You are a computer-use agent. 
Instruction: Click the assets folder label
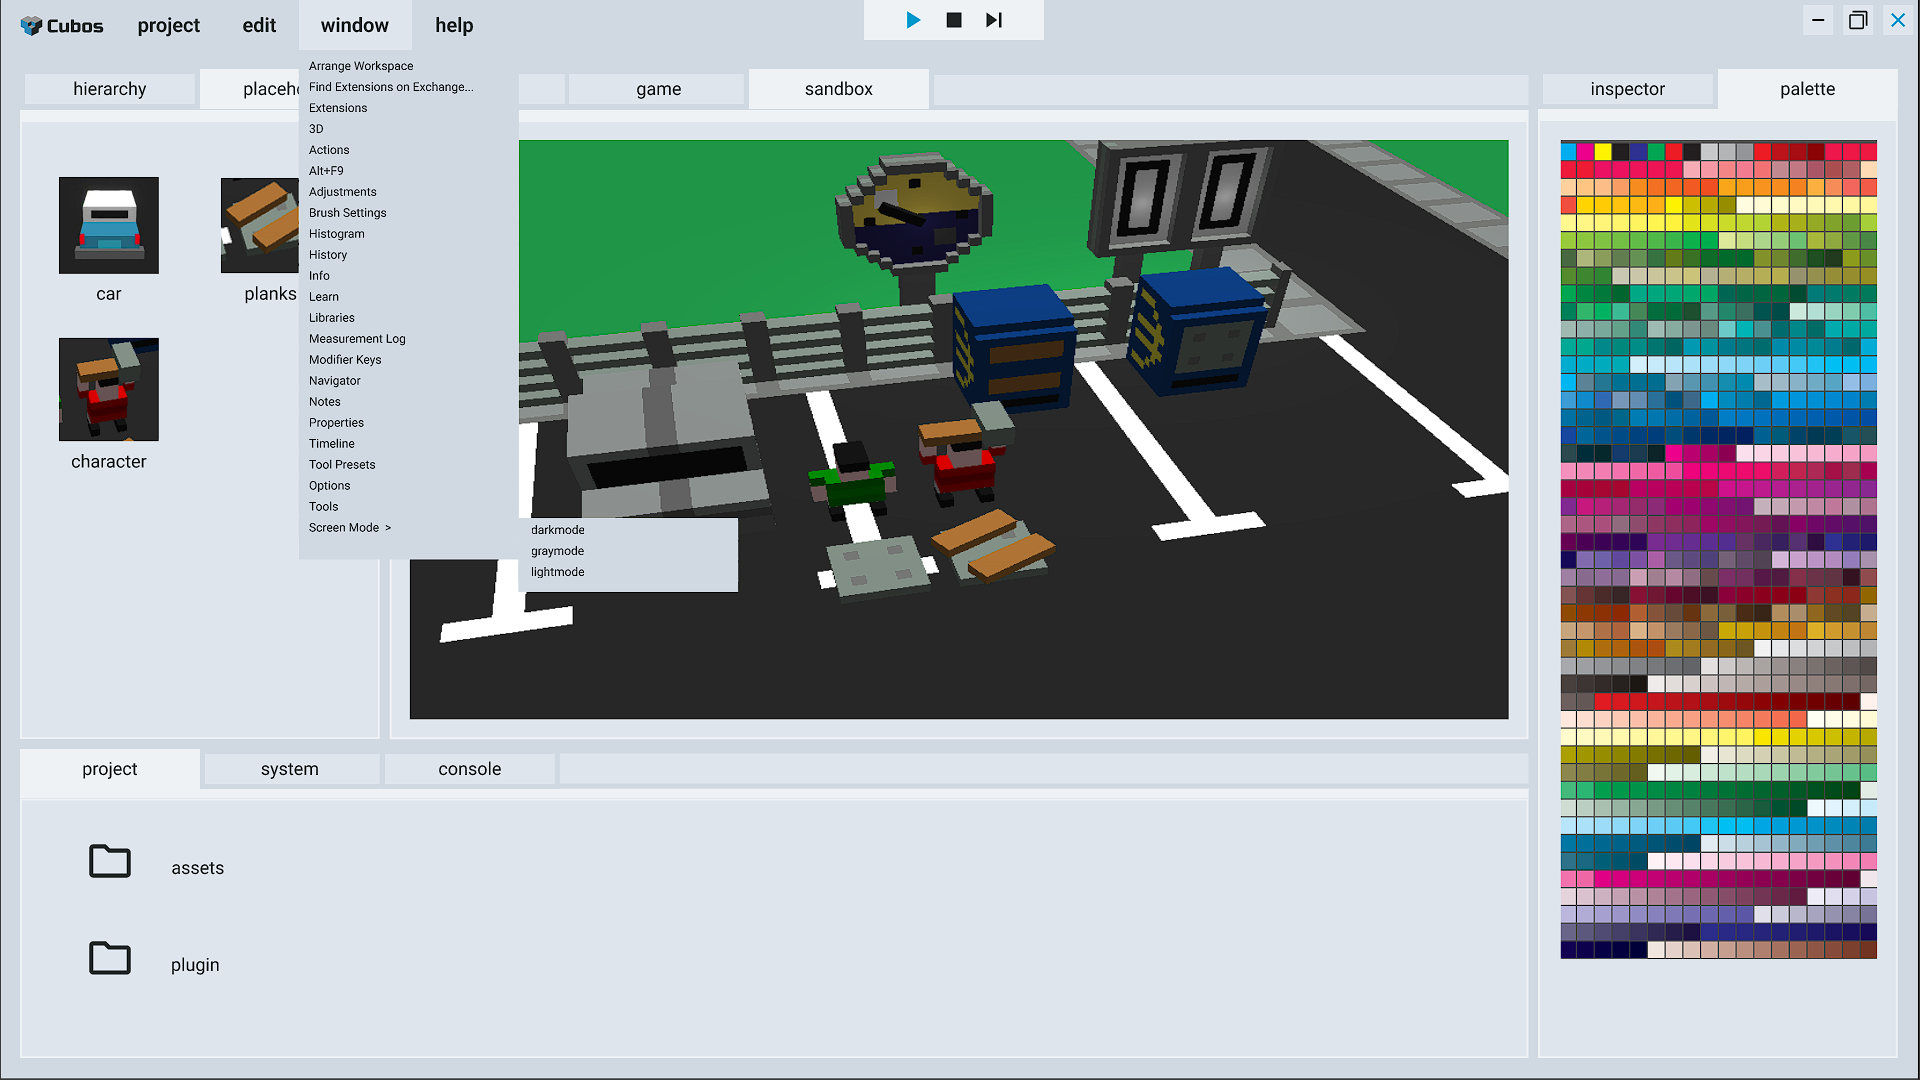pos(198,868)
